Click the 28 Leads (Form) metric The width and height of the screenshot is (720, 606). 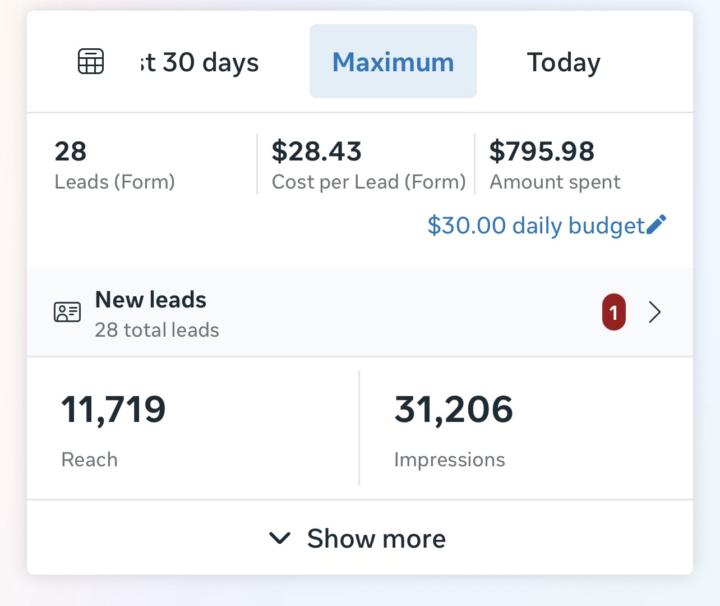click(x=115, y=165)
